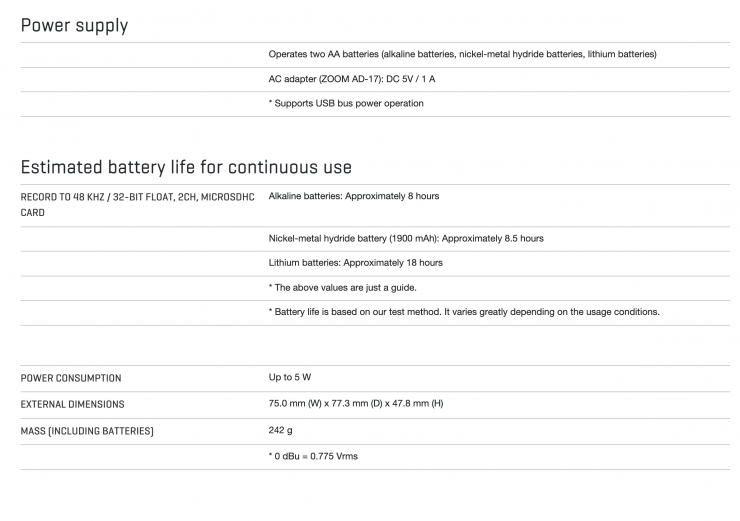Screen dimensions: 740x521
Task: Select the 75.0 mm dimensions value
Action: (x=356, y=404)
